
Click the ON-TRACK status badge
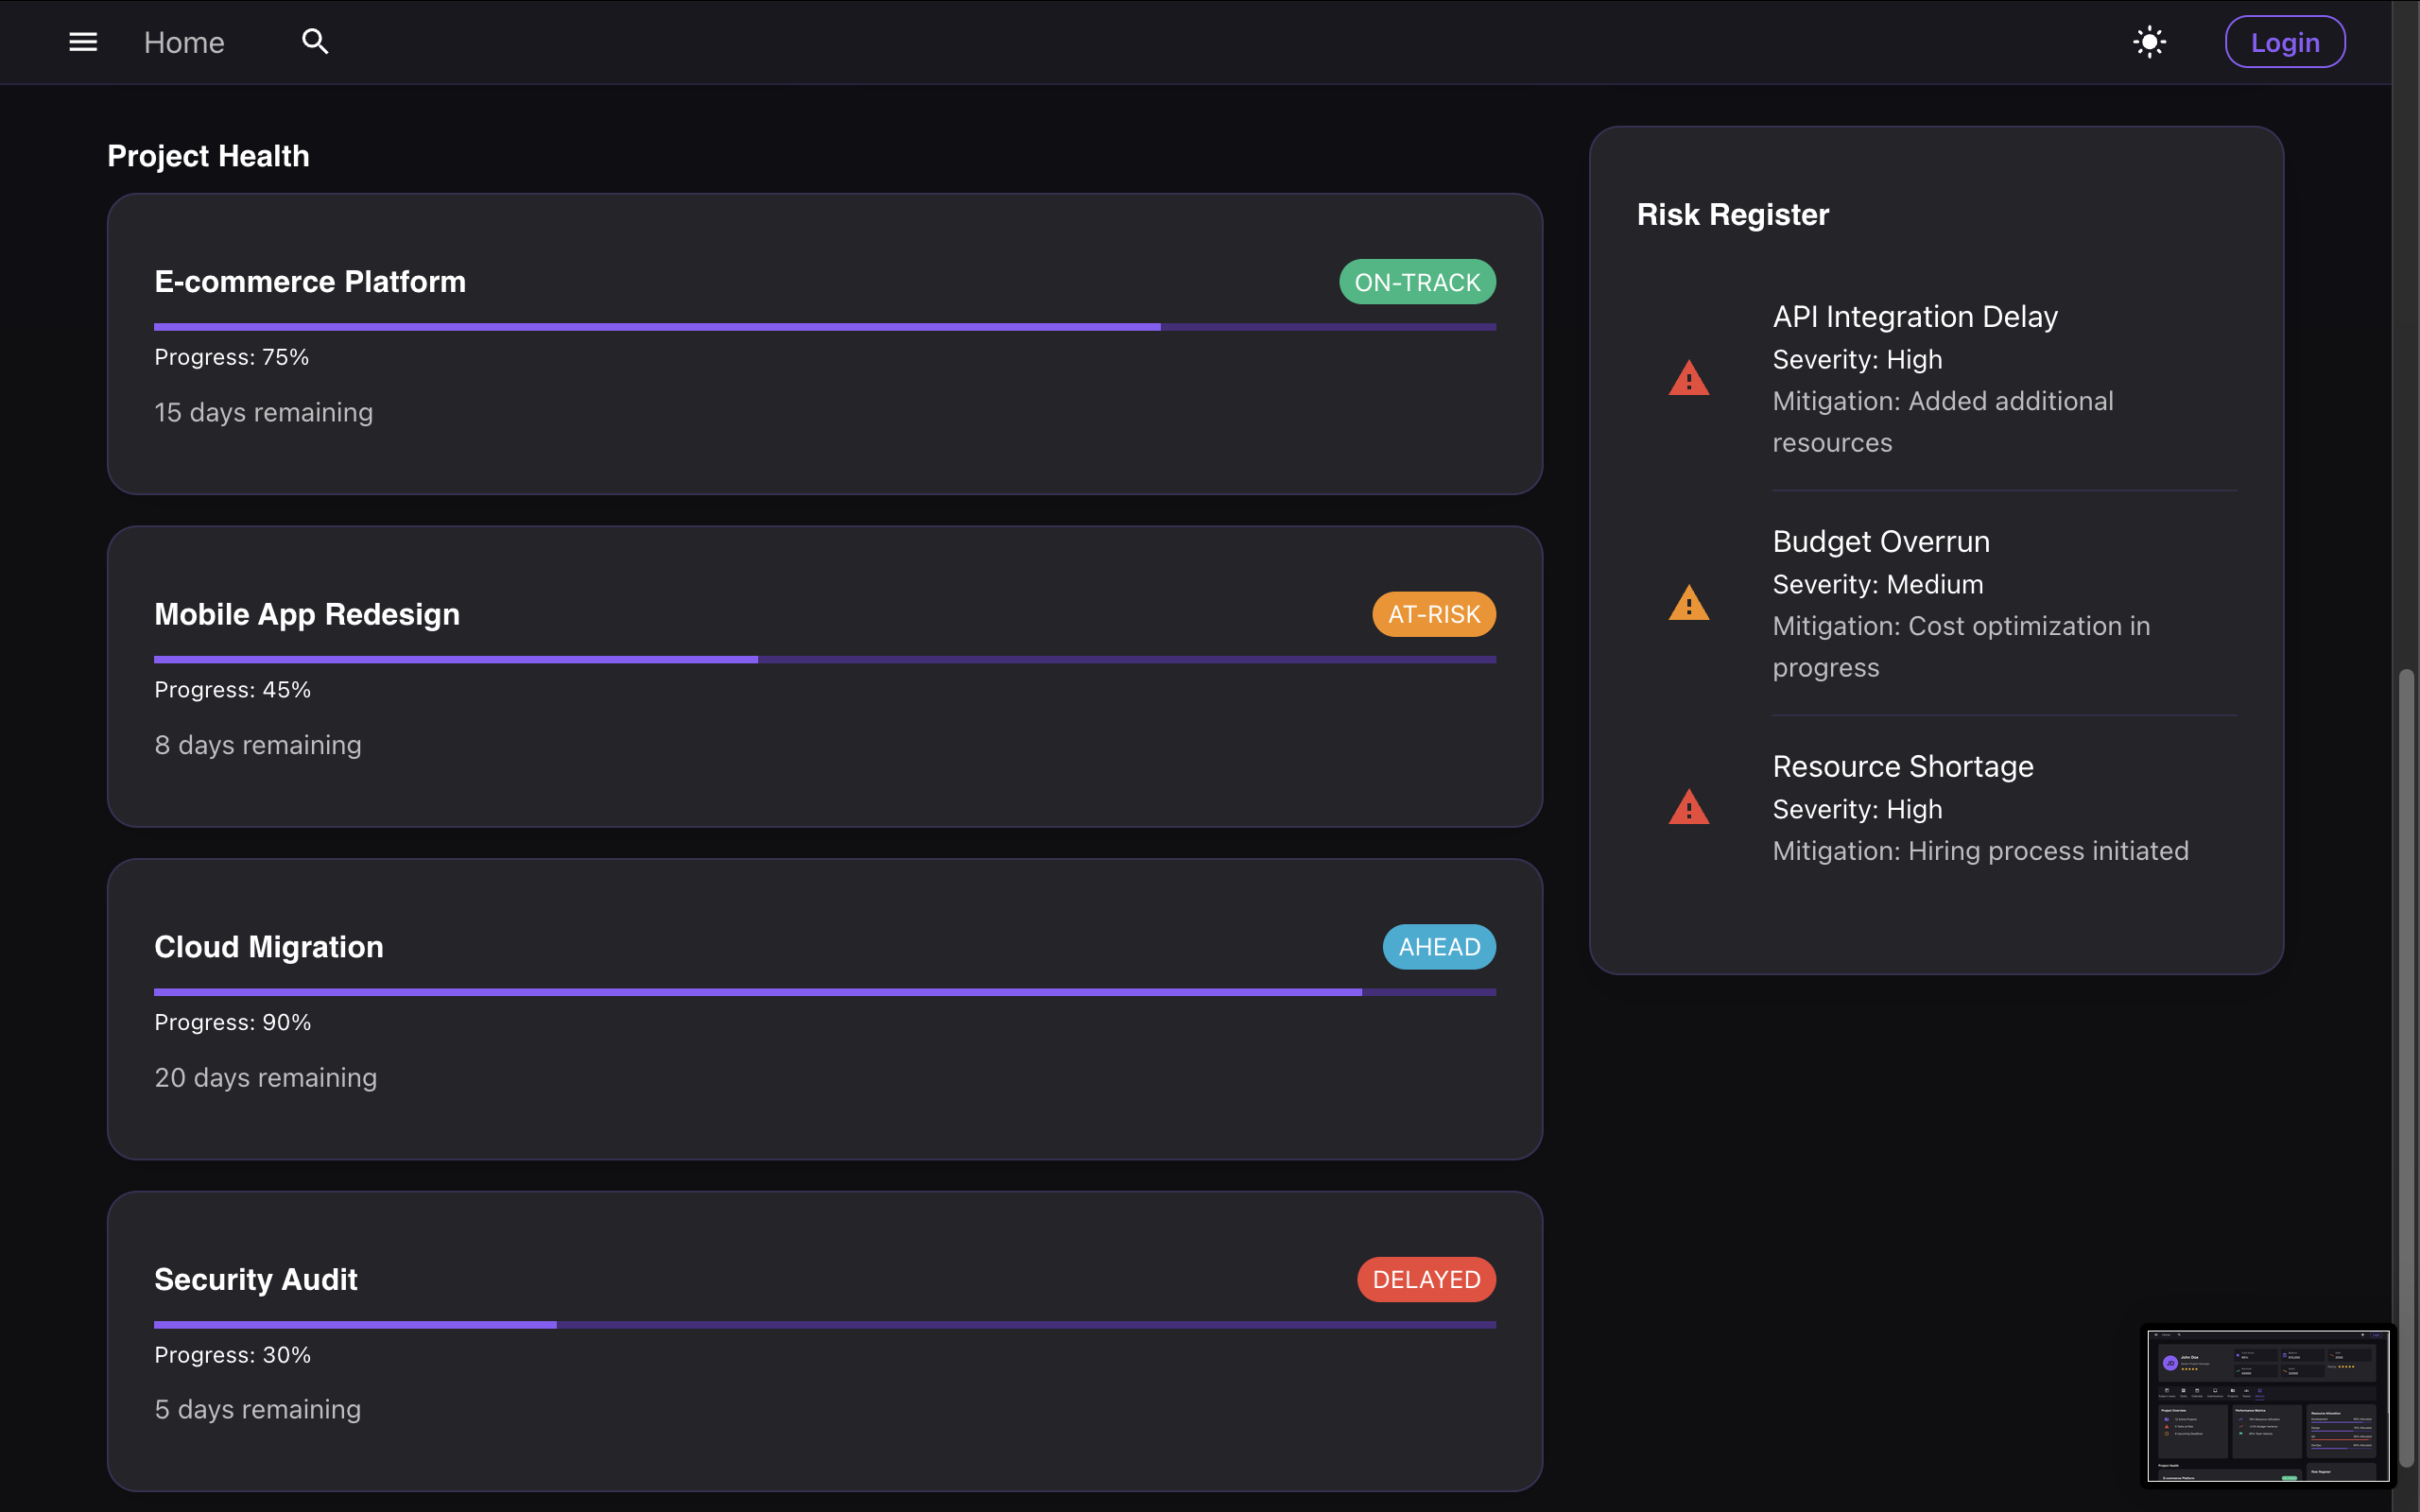click(1416, 282)
